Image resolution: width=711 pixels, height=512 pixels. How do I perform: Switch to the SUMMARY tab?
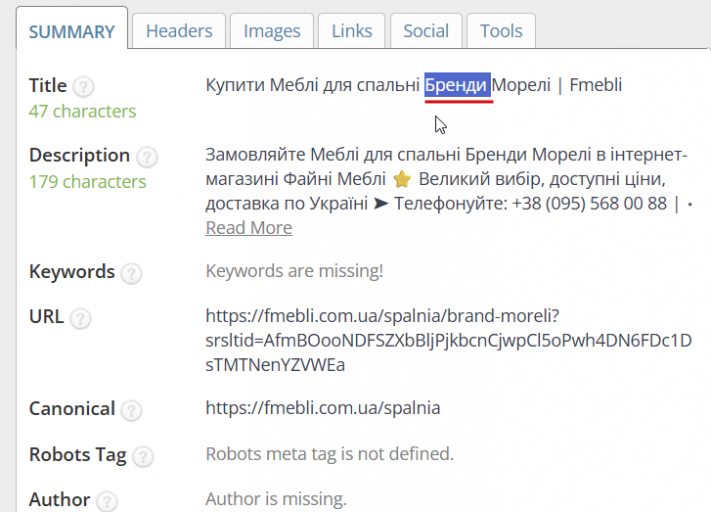(x=72, y=29)
